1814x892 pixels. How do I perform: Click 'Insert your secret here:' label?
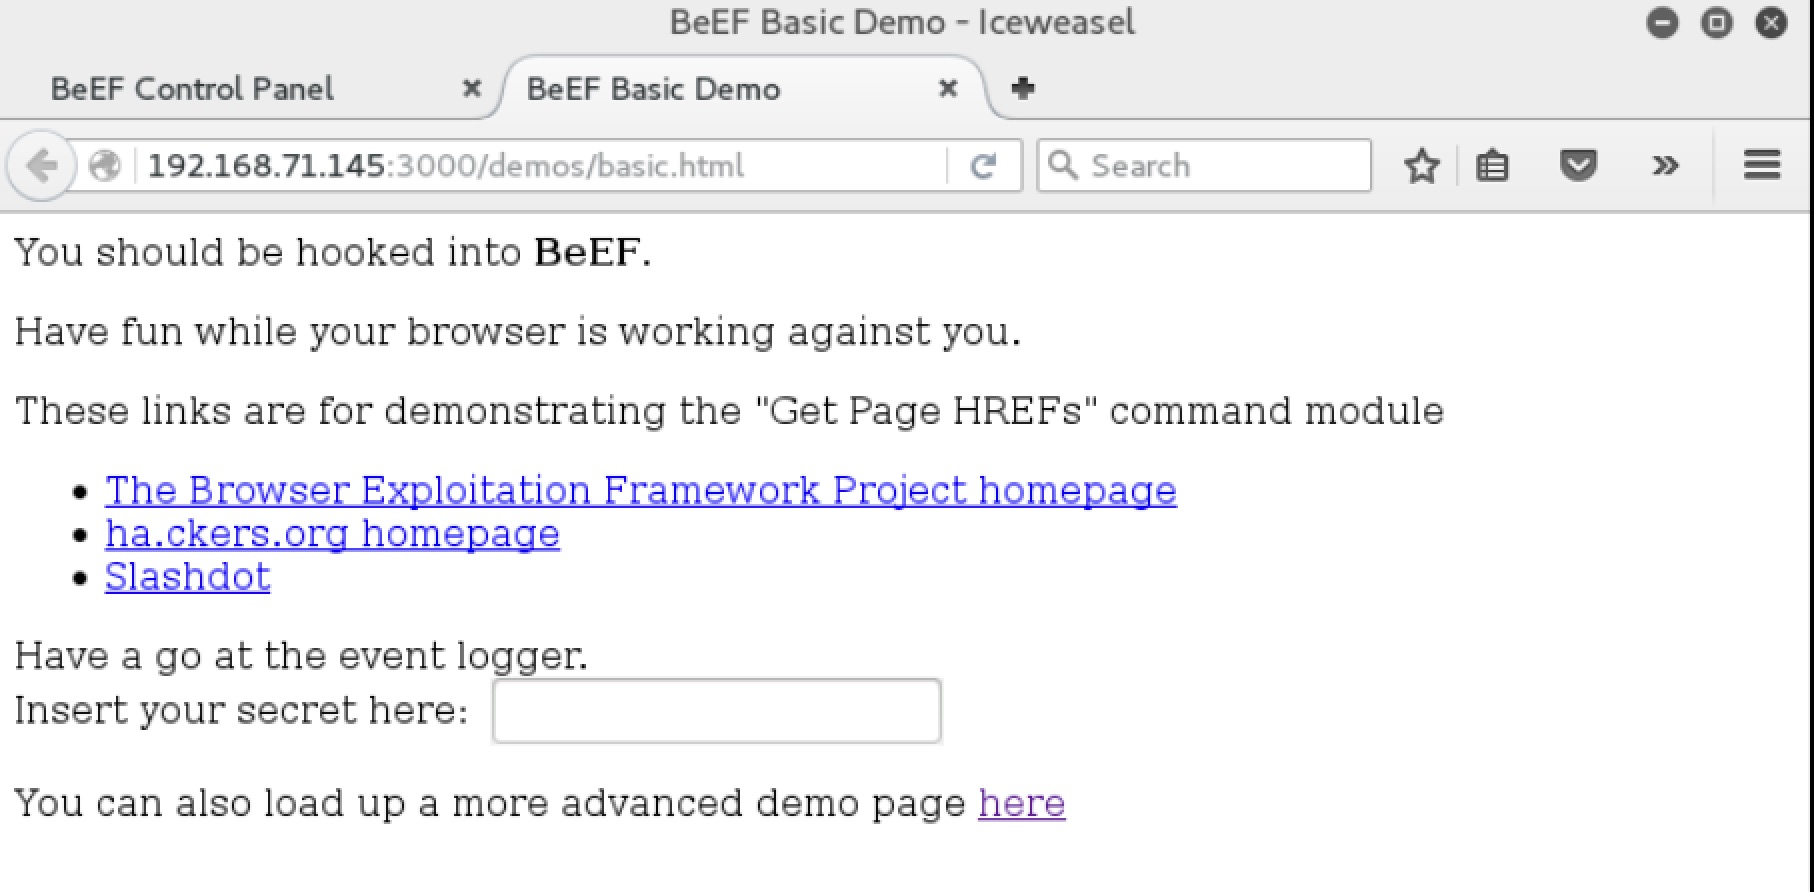click(x=241, y=710)
